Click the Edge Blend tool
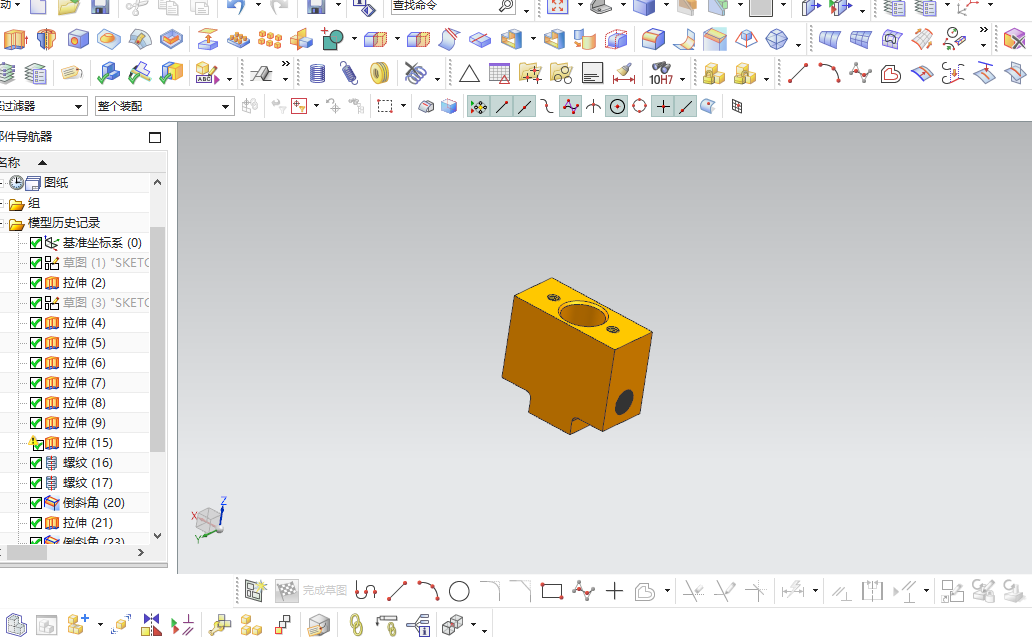Viewport: 1032px width, 637px height. [653, 39]
